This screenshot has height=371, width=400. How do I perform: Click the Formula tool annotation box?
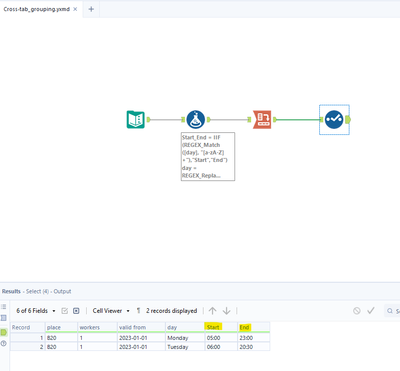[x=208, y=156]
